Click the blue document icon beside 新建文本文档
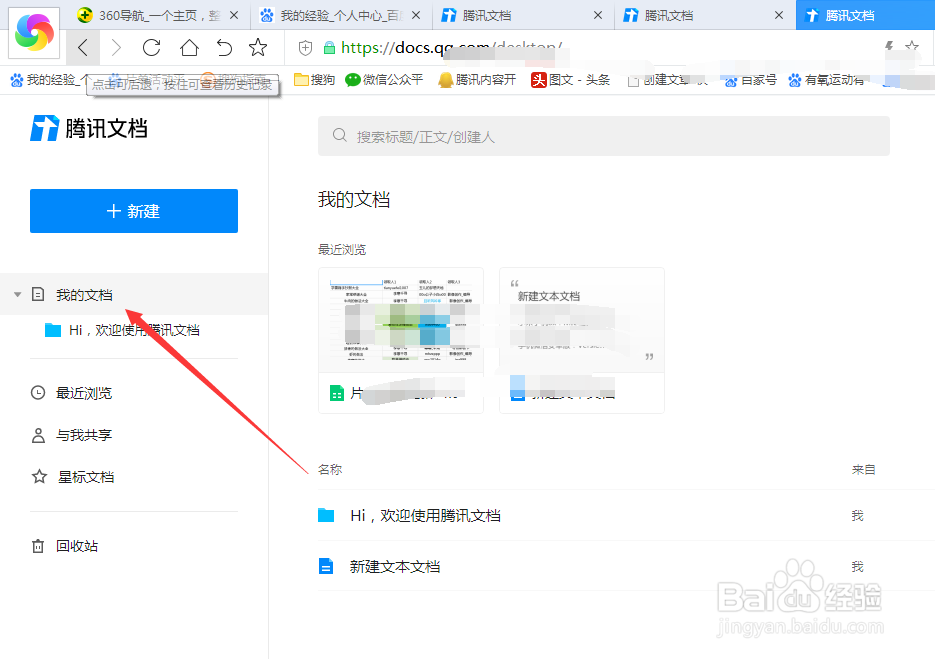 coord(328,566)
